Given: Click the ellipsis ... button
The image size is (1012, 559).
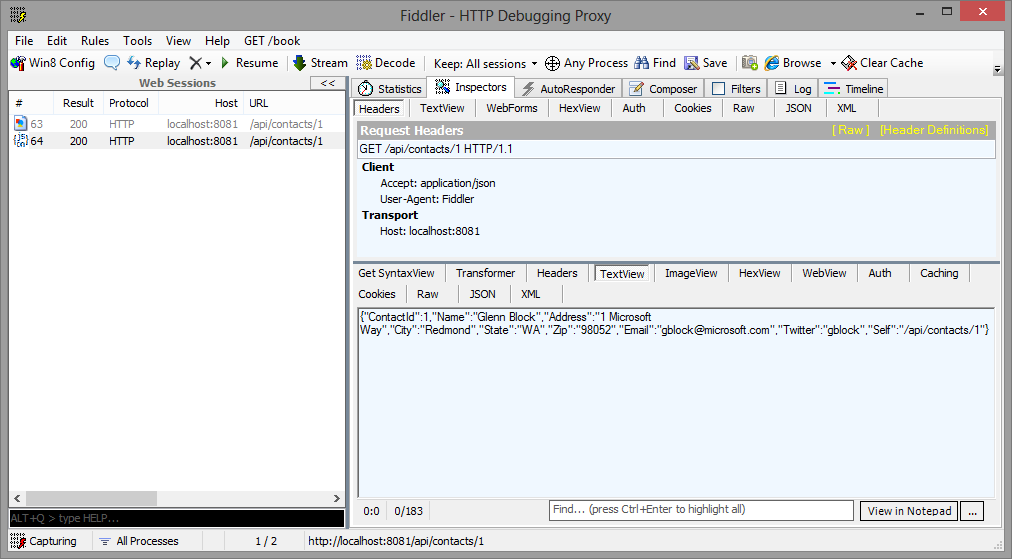Looking at the screenshot, I should coord(973,511).
